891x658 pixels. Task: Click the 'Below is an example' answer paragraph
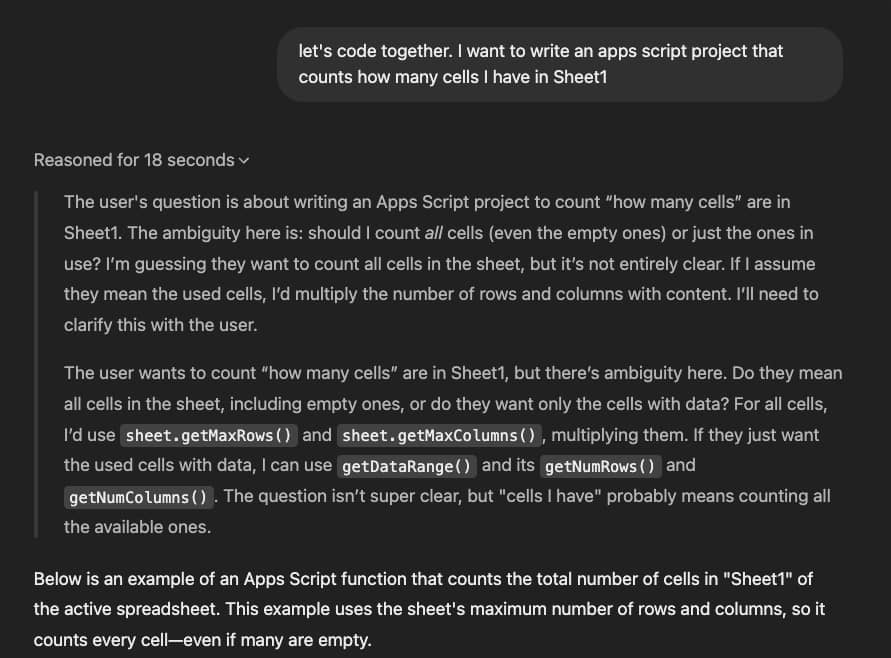(430, 609)
